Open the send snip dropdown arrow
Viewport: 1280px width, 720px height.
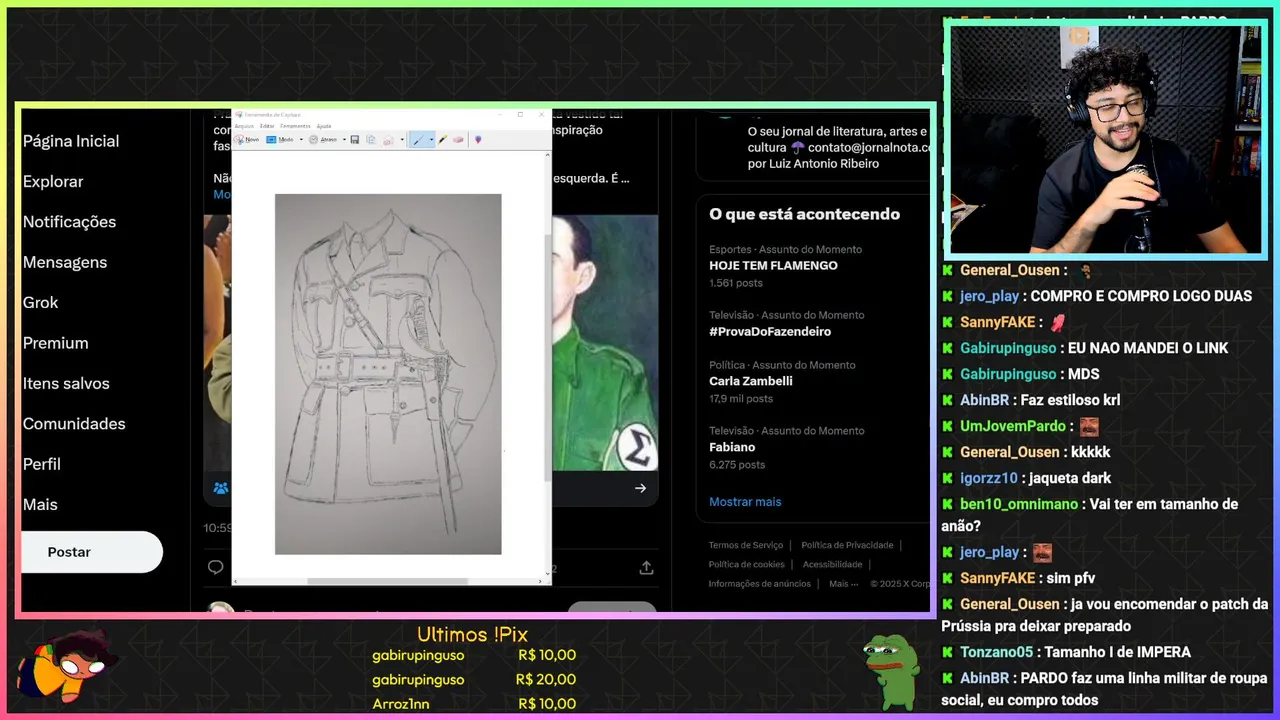click(x=402, y=140)
